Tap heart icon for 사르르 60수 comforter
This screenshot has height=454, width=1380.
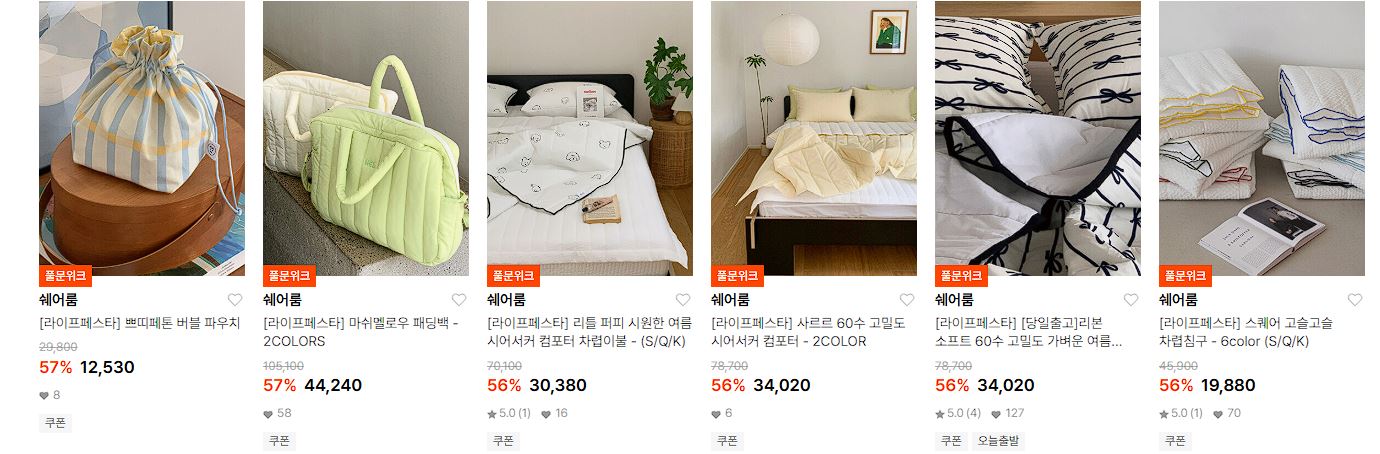[x=907, y=300]
